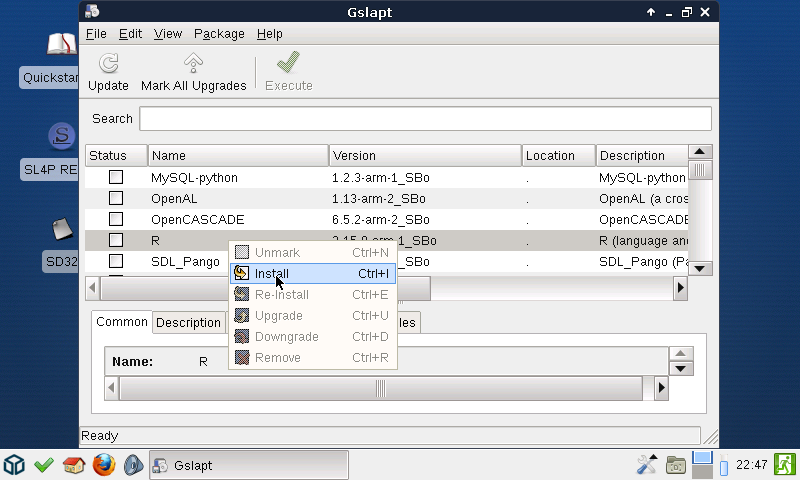Click the Mark All Upgrades toolbar icon
The height and width of the screenshot is (480, 800).
coord(193,64)
